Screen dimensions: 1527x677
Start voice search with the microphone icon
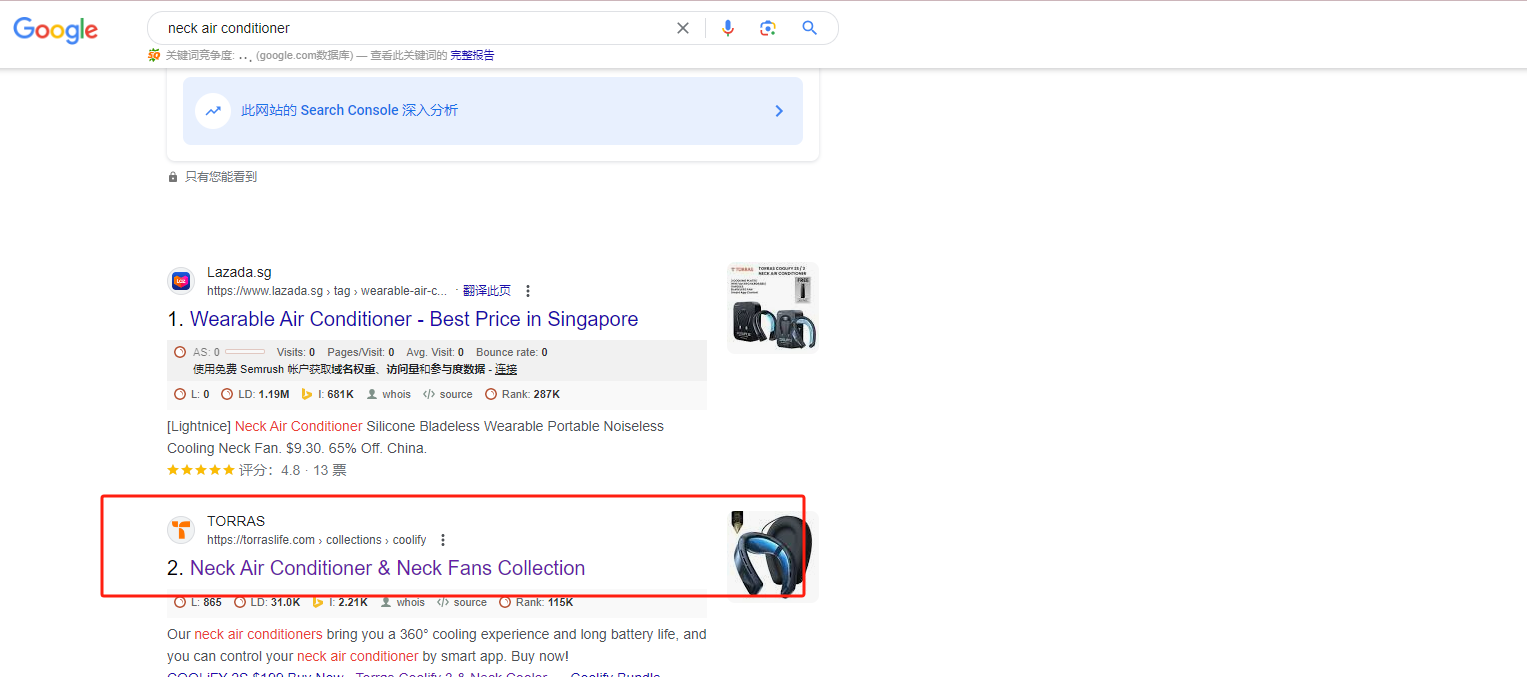click(x=728, y=28)
